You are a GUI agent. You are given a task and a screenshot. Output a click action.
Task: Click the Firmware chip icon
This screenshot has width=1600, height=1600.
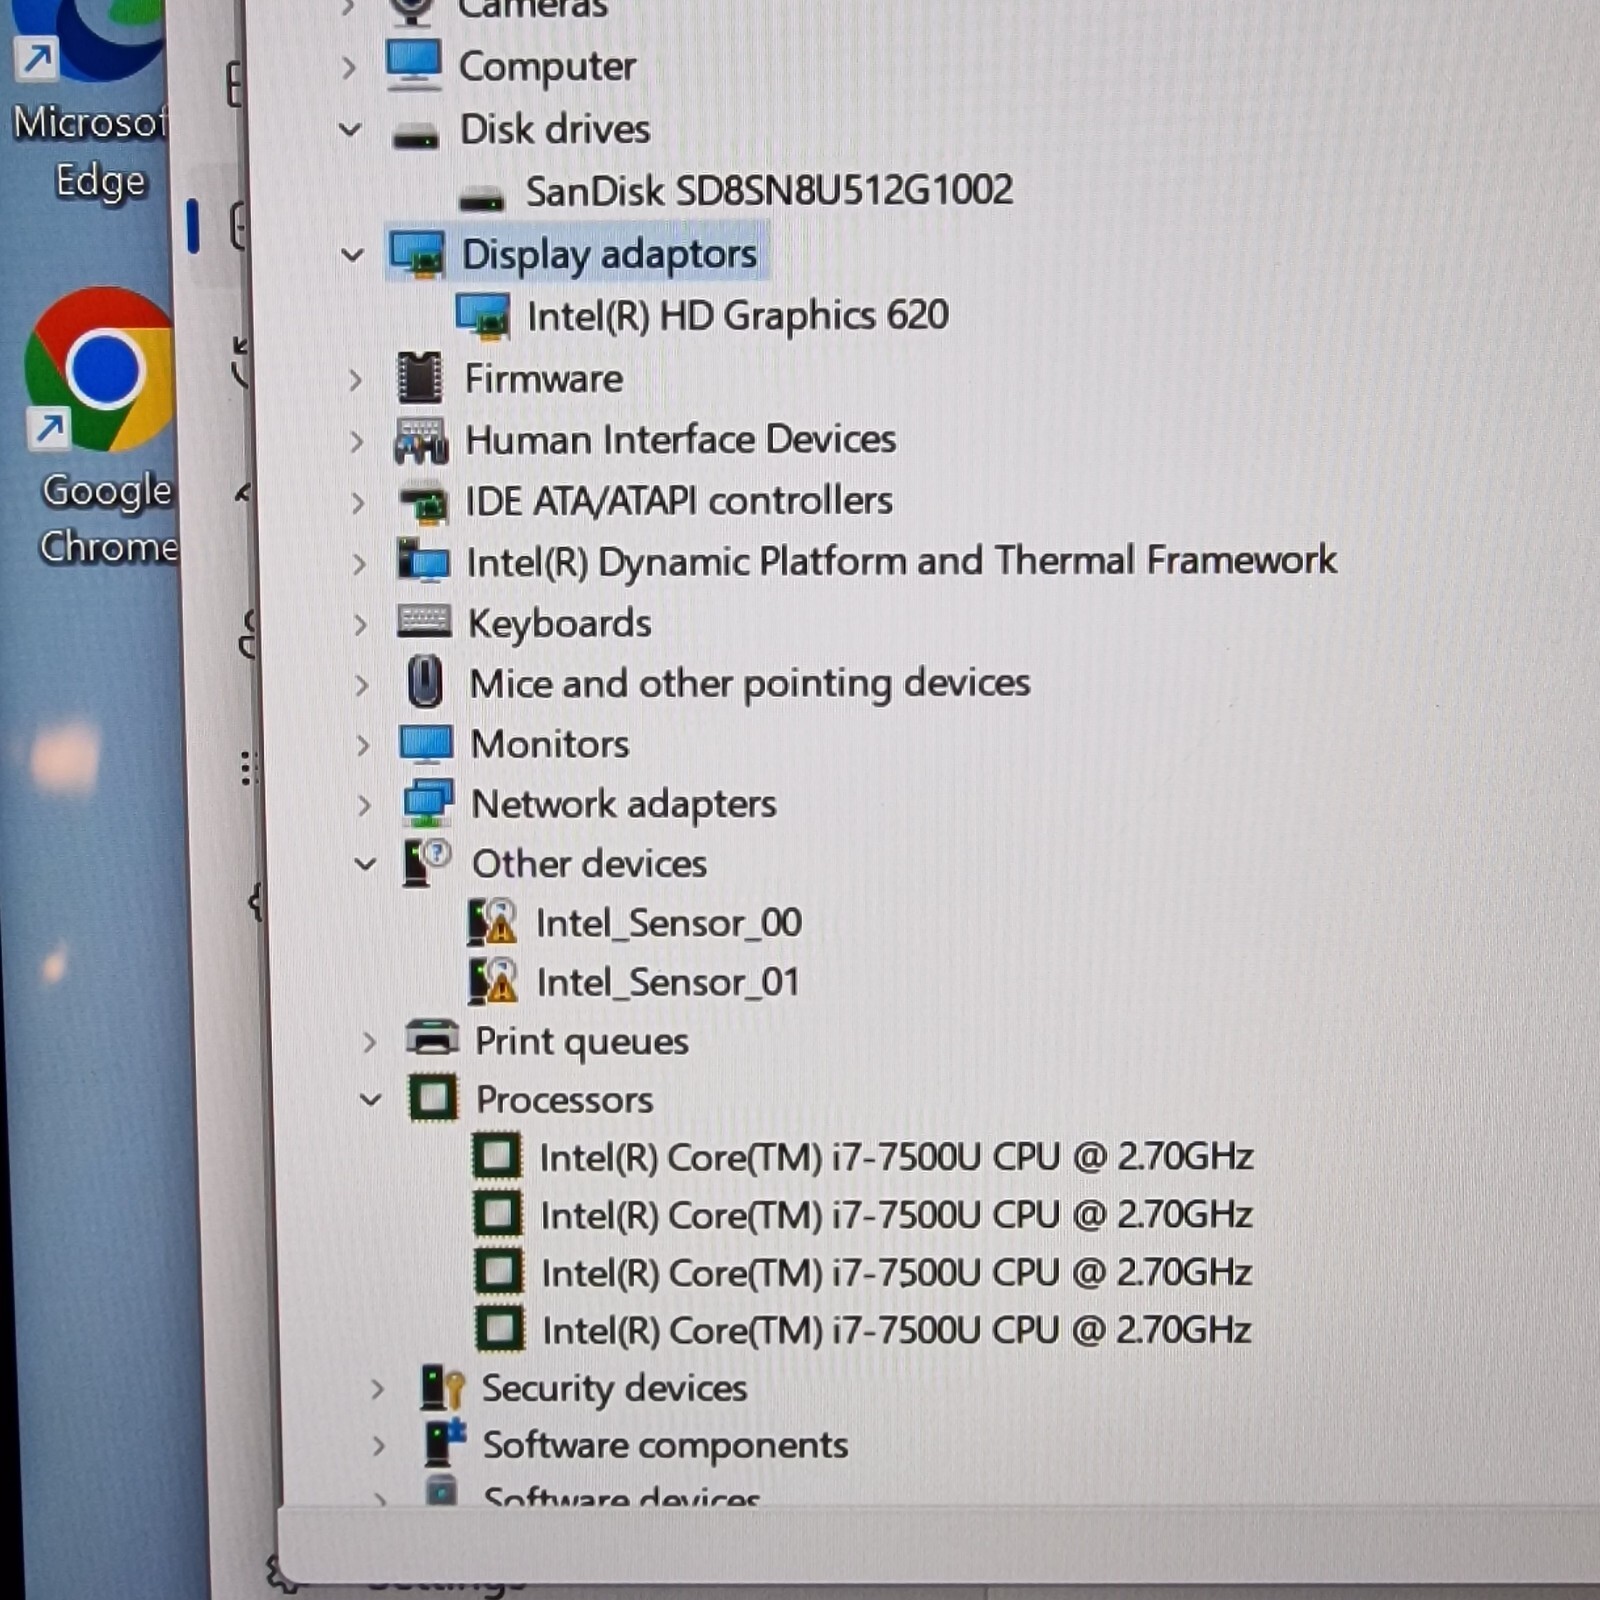pyautogui.click(x=419, y=378)
